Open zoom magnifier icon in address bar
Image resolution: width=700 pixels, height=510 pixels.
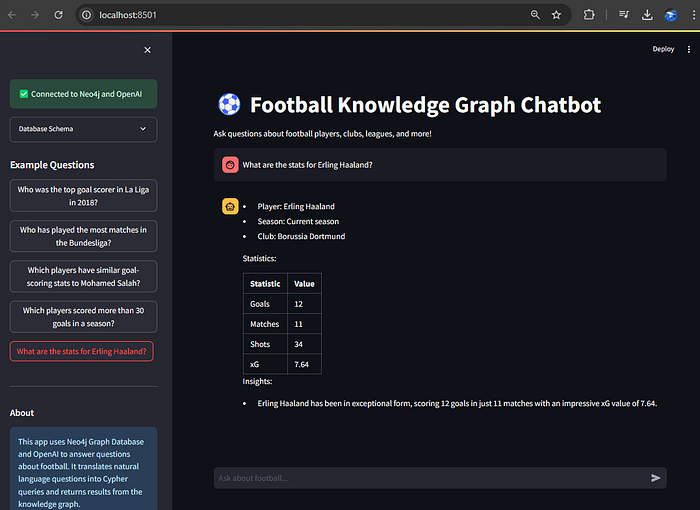[535, 15]
